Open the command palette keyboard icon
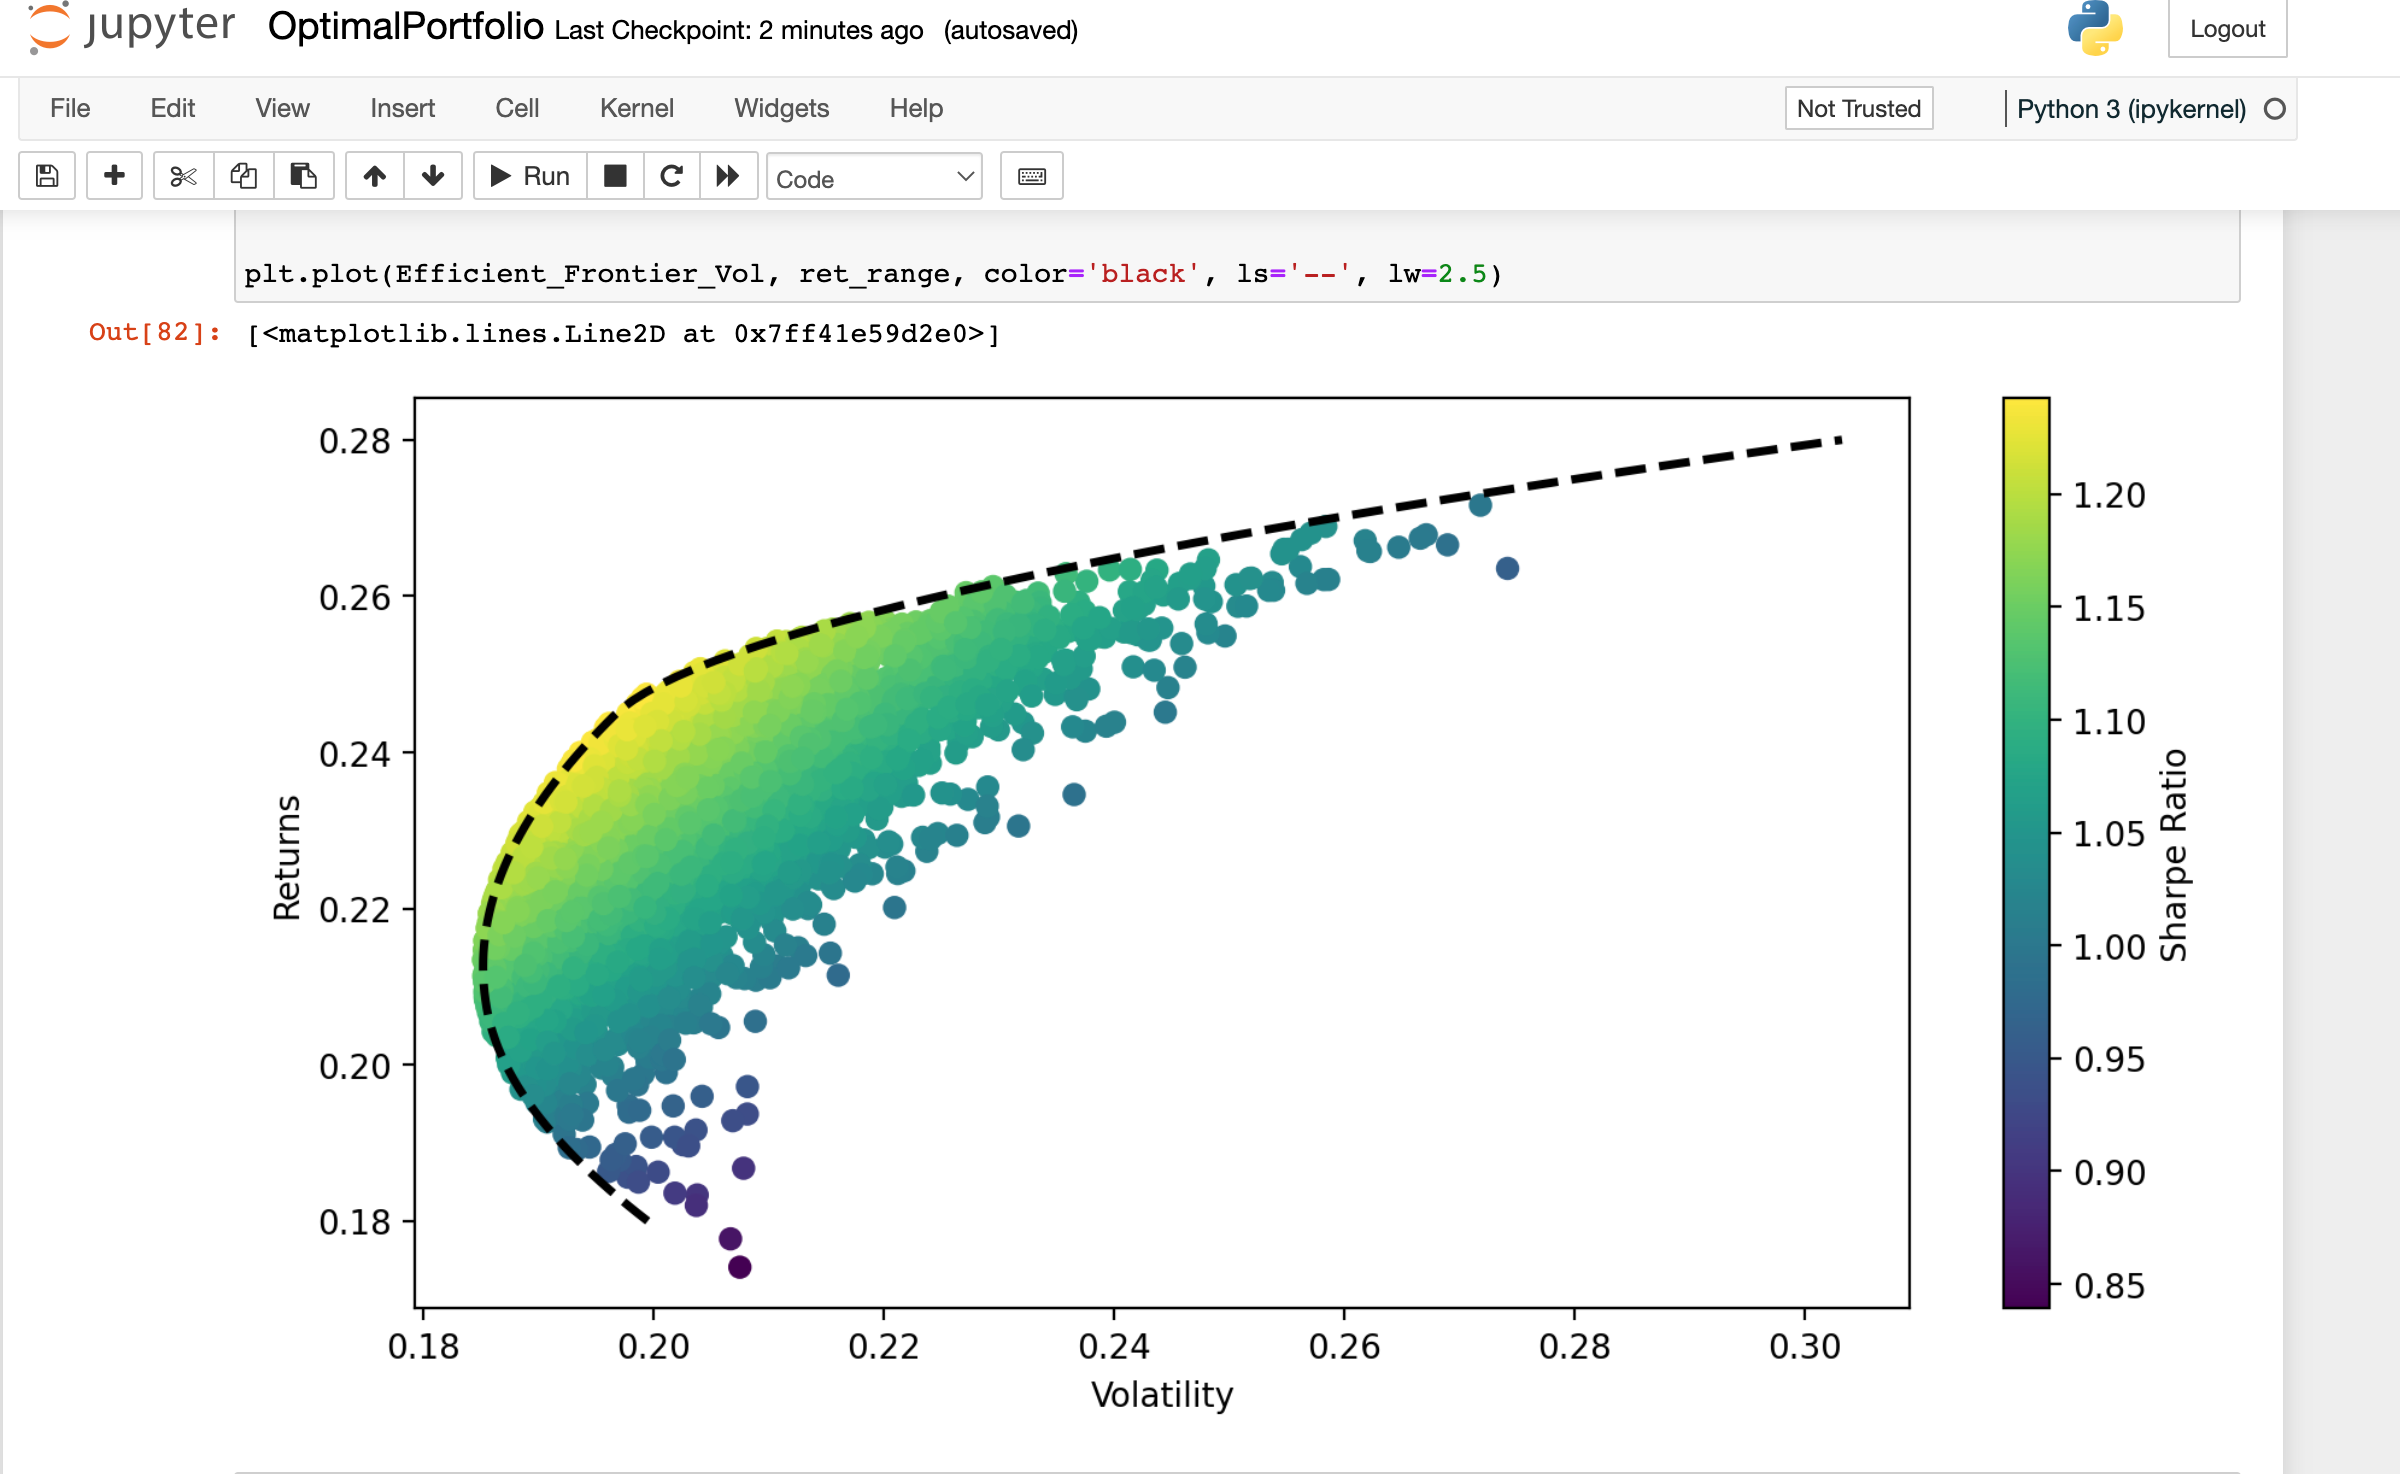The image size is (2400, 1474). pyautogui.click(x=1031, y=176)
